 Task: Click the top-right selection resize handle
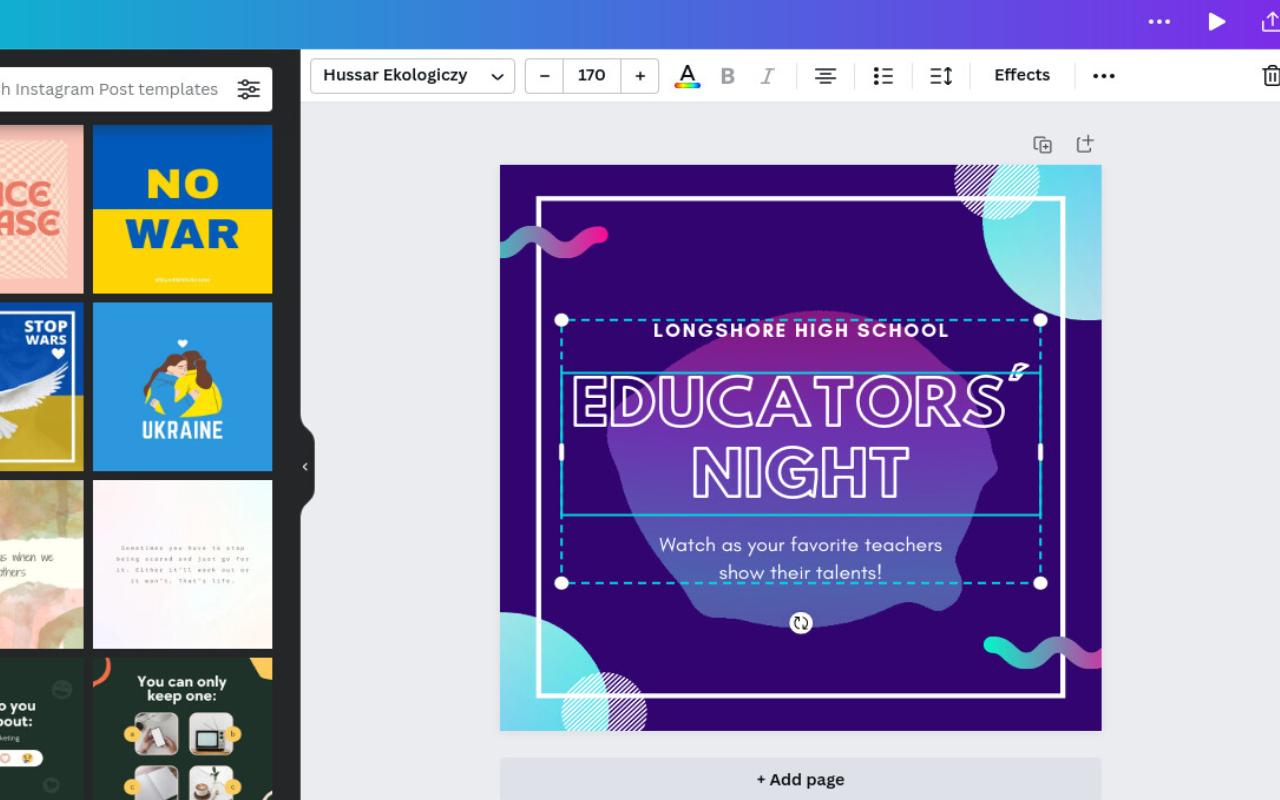(x=1040, y=320)
